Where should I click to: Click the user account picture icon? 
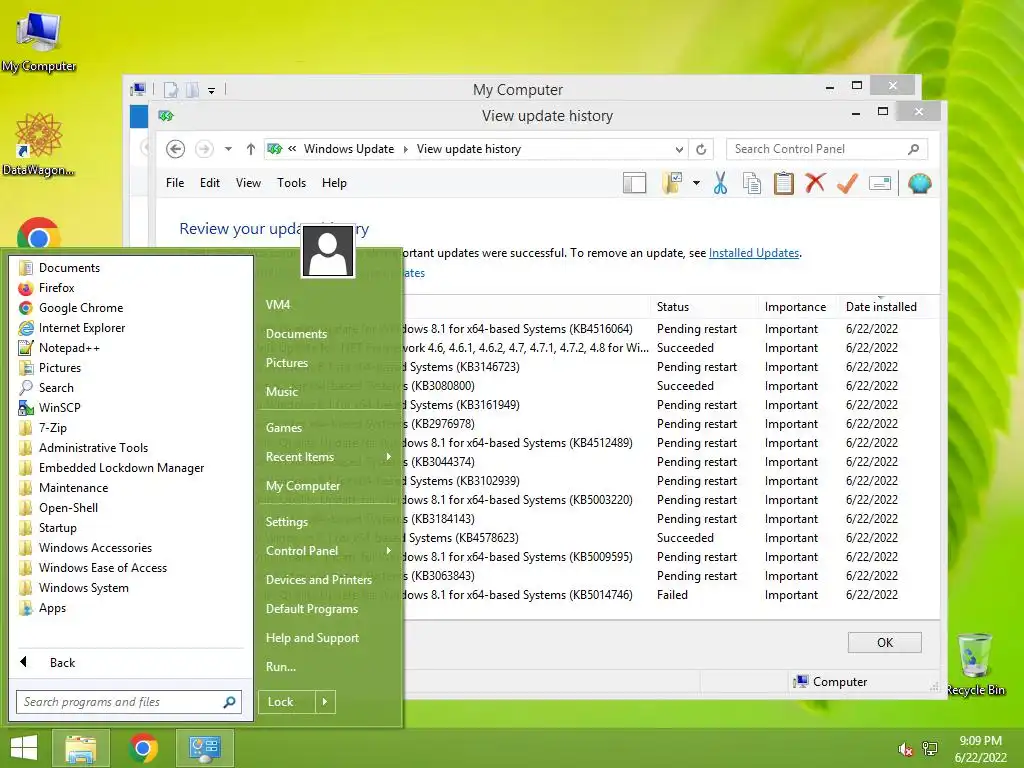(328, 251)
